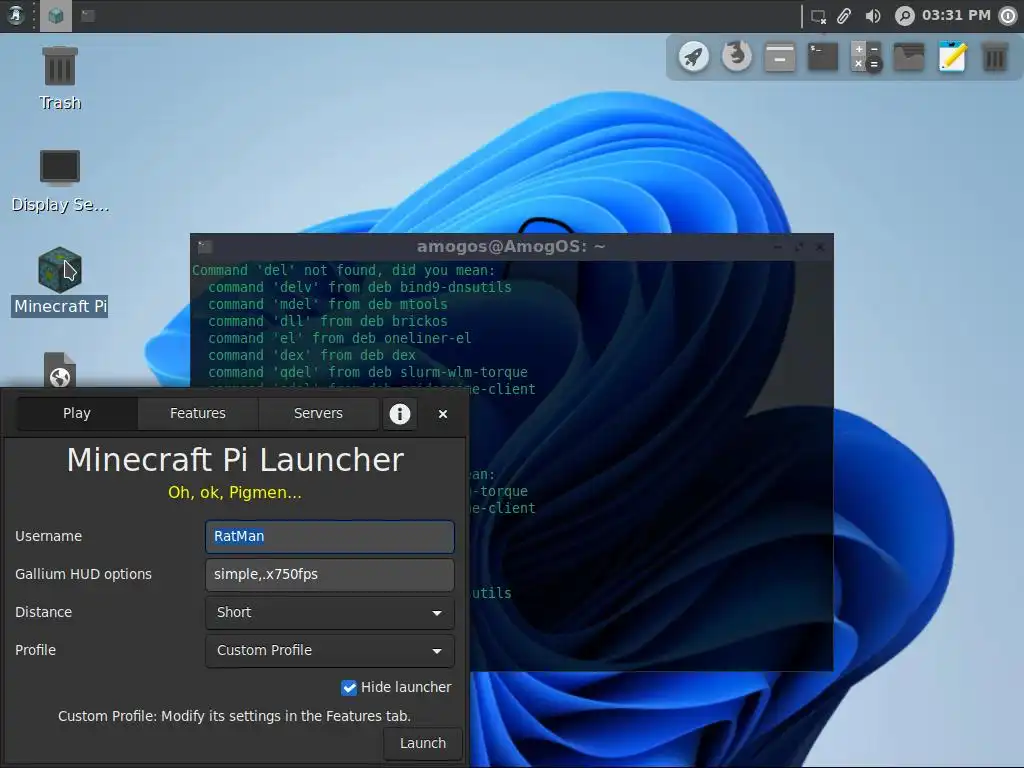This screenshot has width=1024, height=768.
Task: Click terminal line 'mdel' from deb mtools
Action: tap(328, 304)
